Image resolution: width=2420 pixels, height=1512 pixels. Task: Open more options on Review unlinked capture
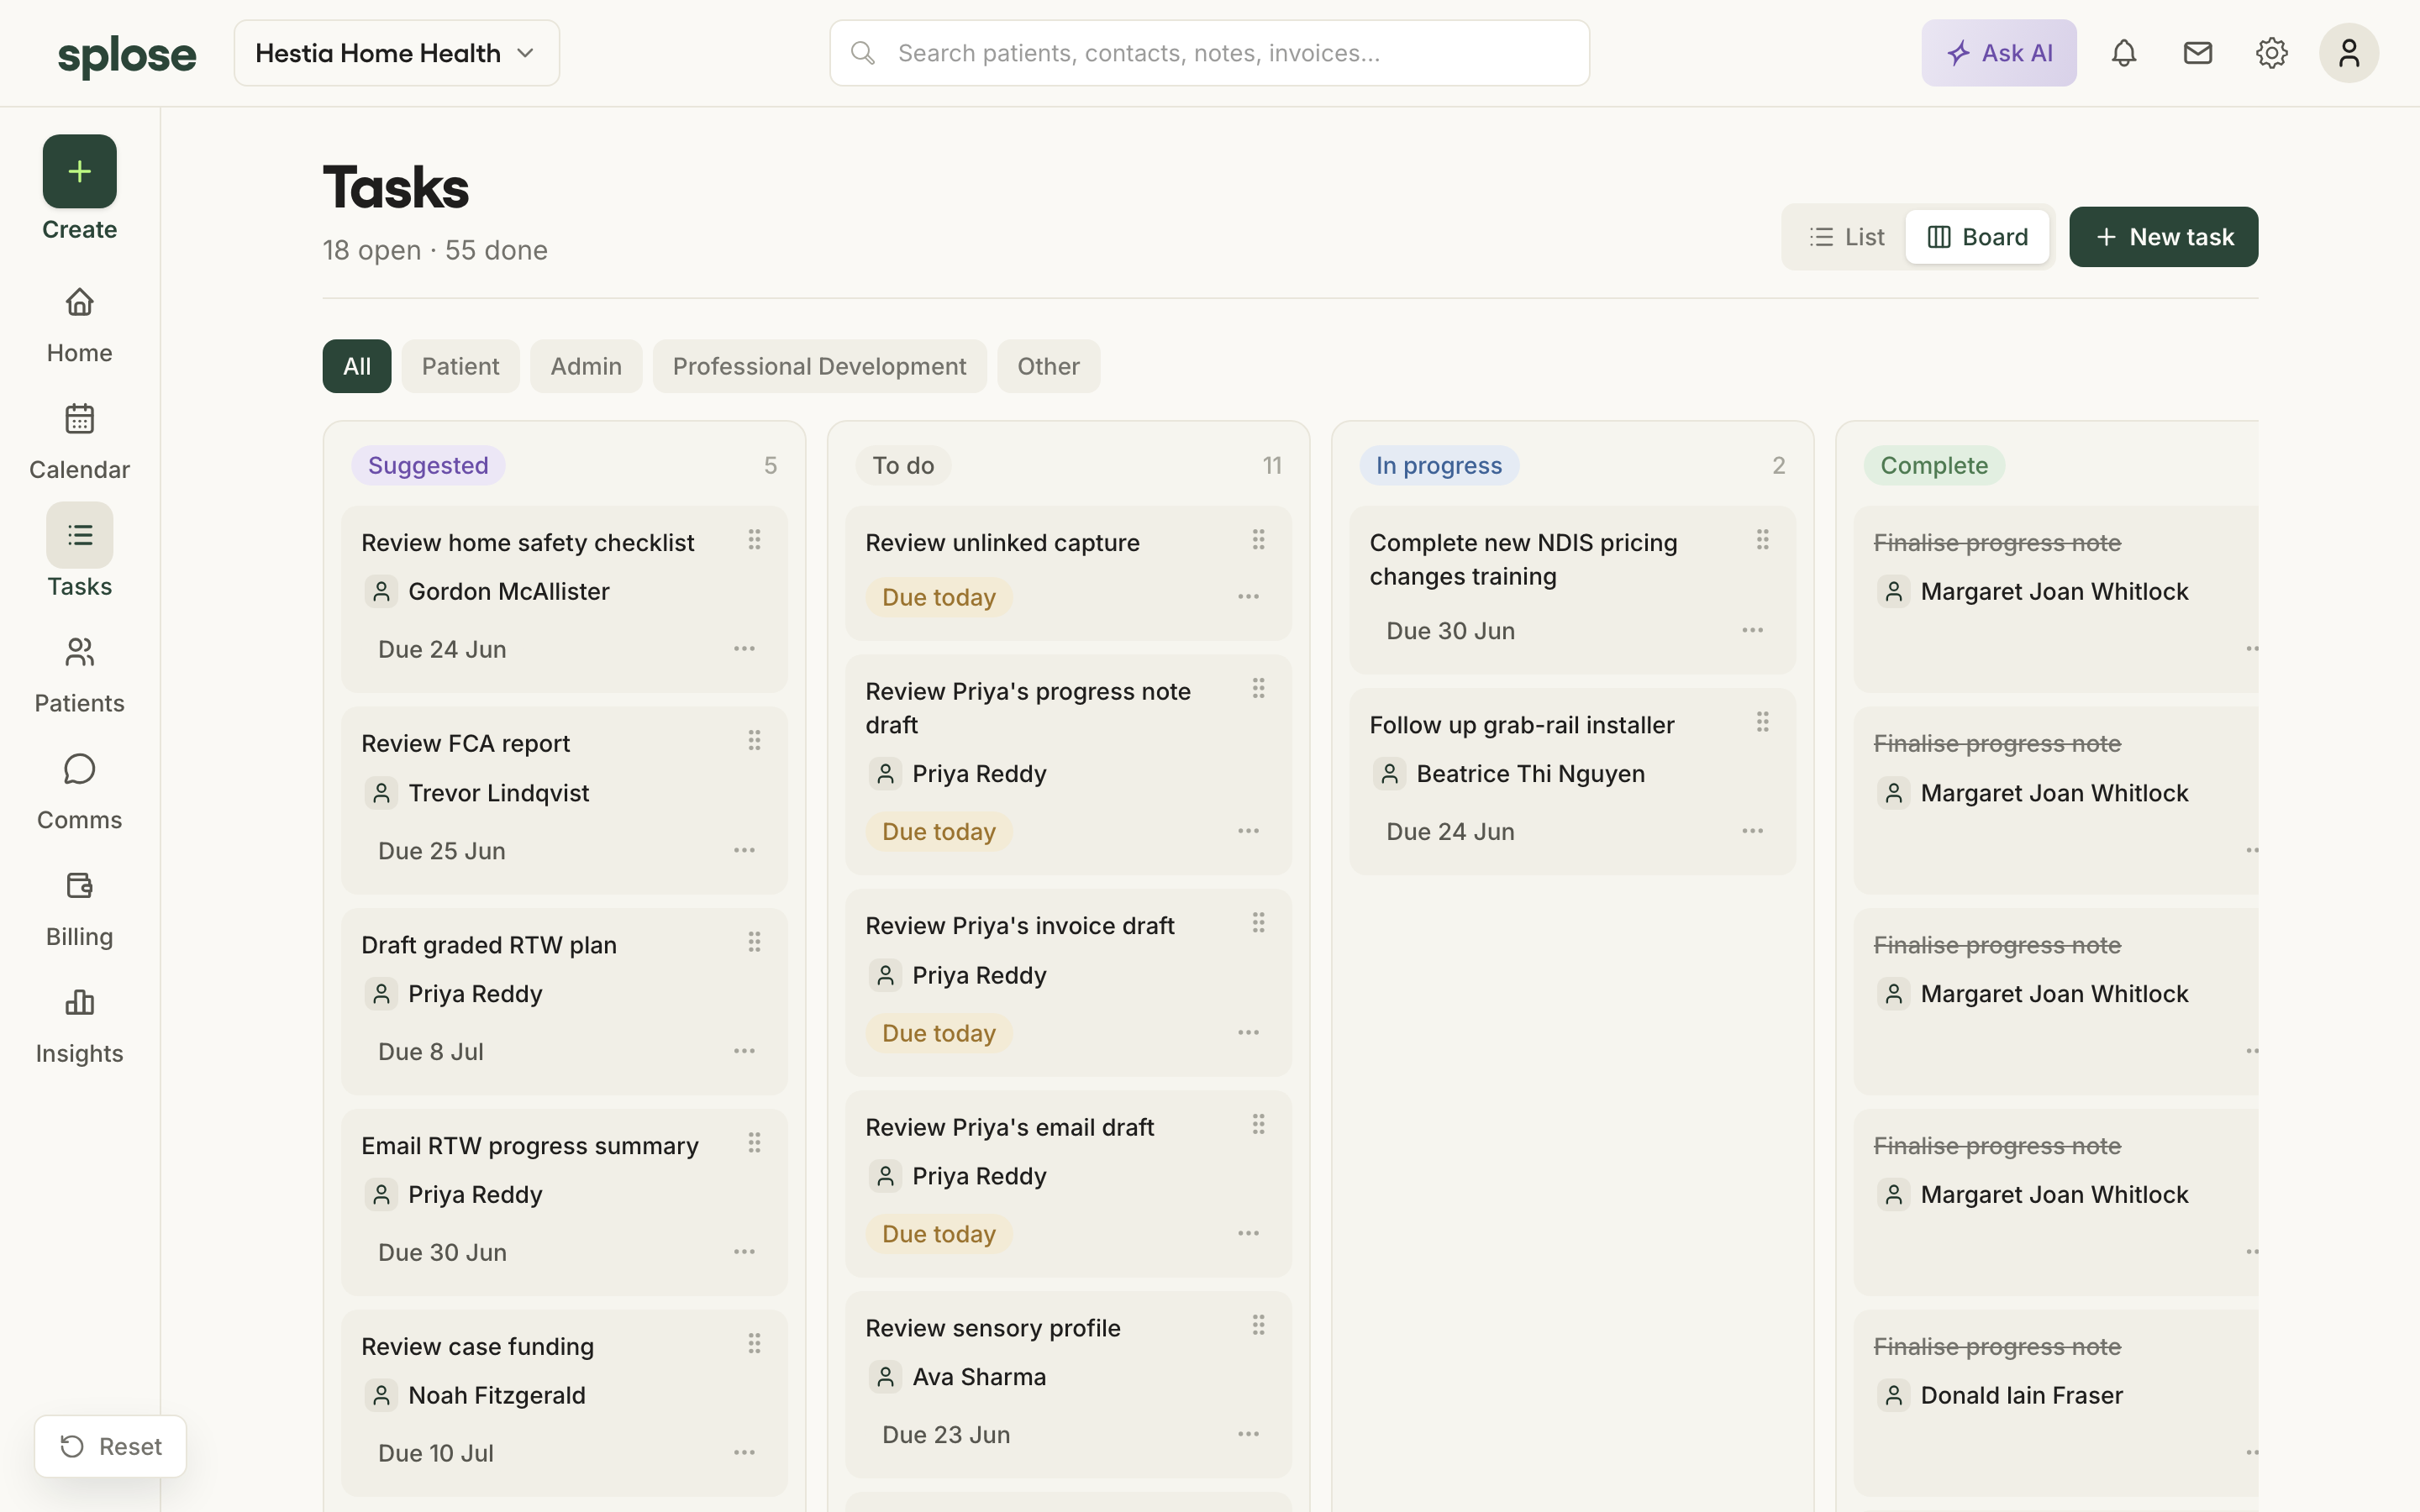tap(1249, 597)
